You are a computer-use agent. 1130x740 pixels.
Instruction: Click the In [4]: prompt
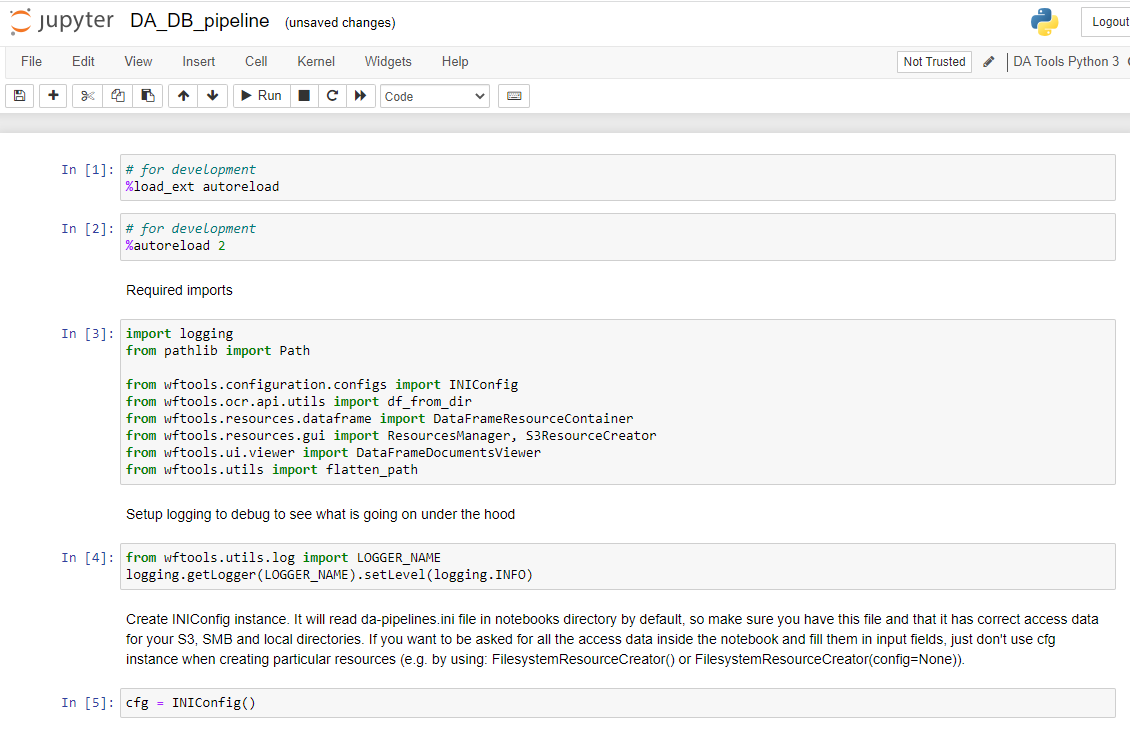87,558
